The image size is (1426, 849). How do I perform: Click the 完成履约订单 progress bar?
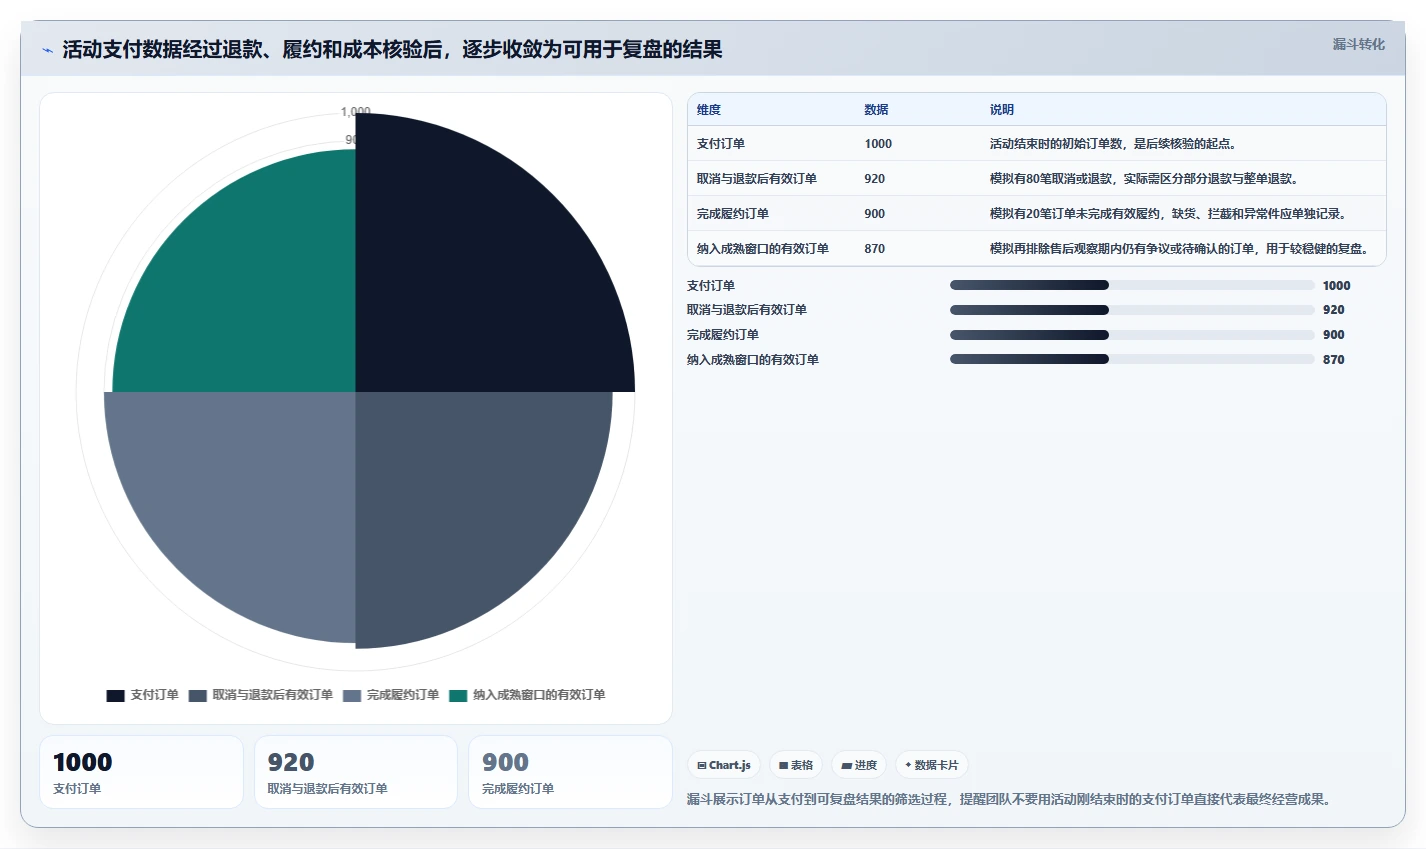(x=1132, y=335)
